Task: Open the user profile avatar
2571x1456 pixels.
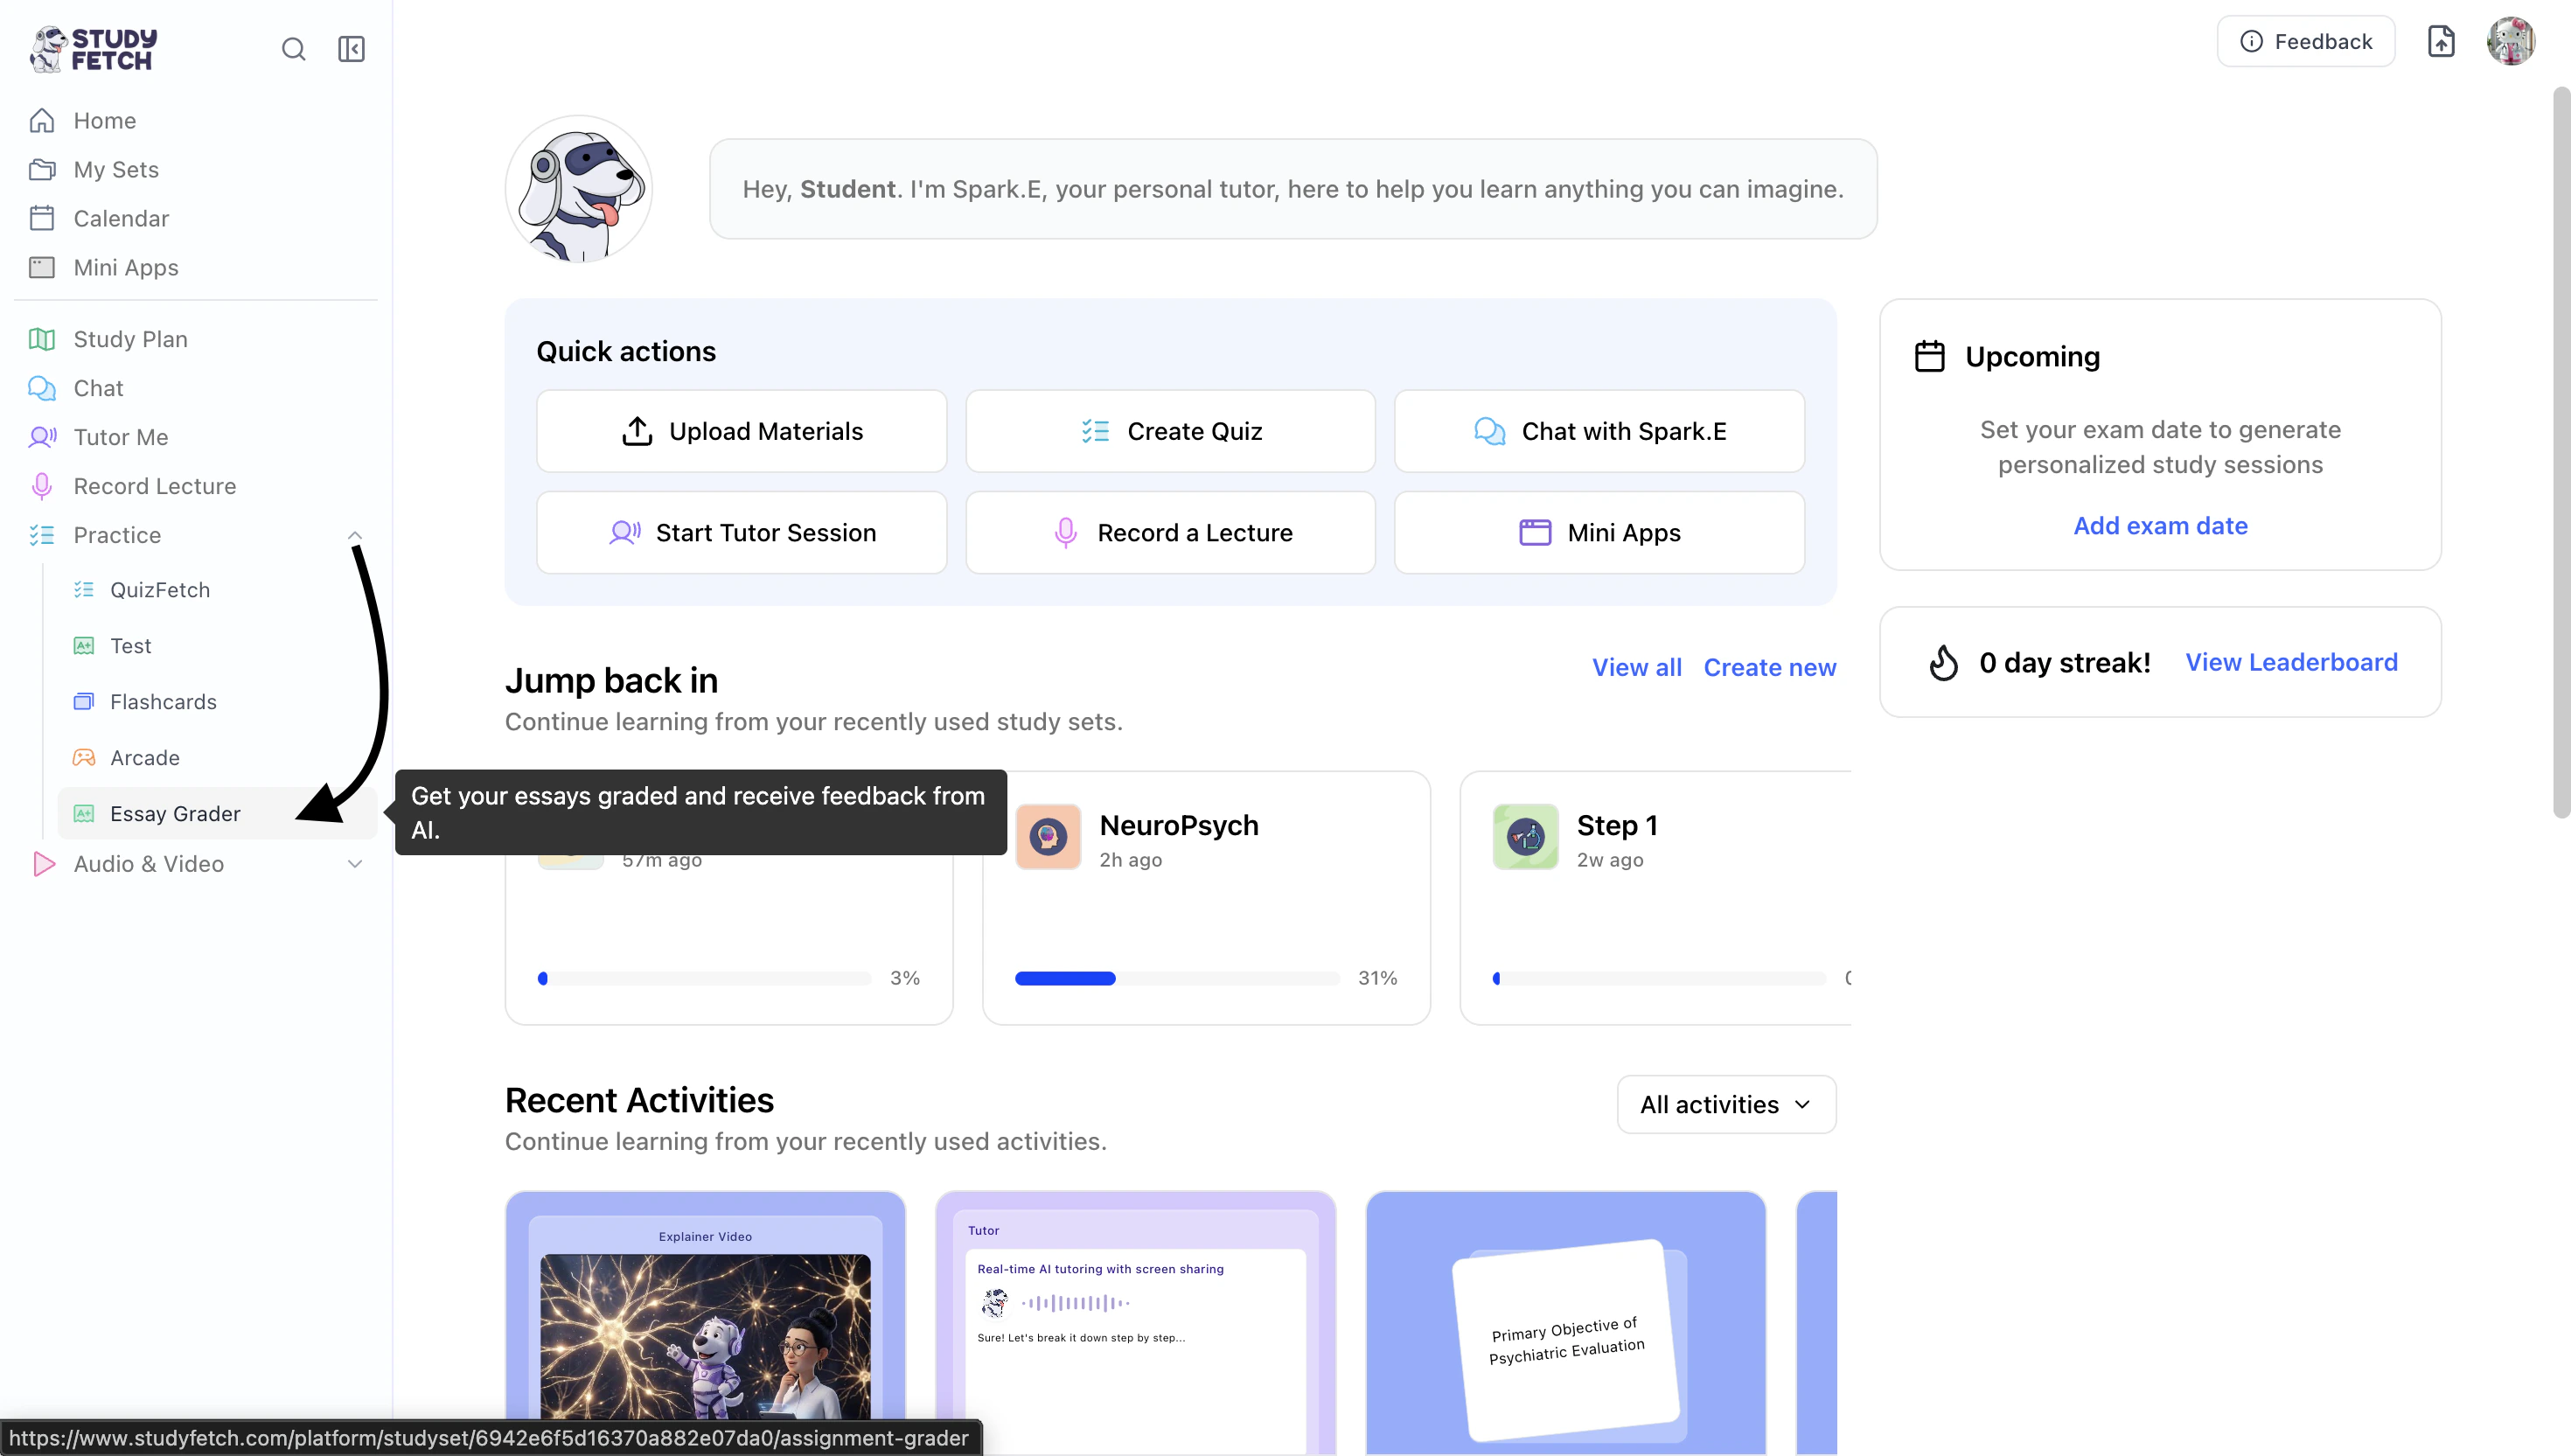Action: click(2510, 41)
